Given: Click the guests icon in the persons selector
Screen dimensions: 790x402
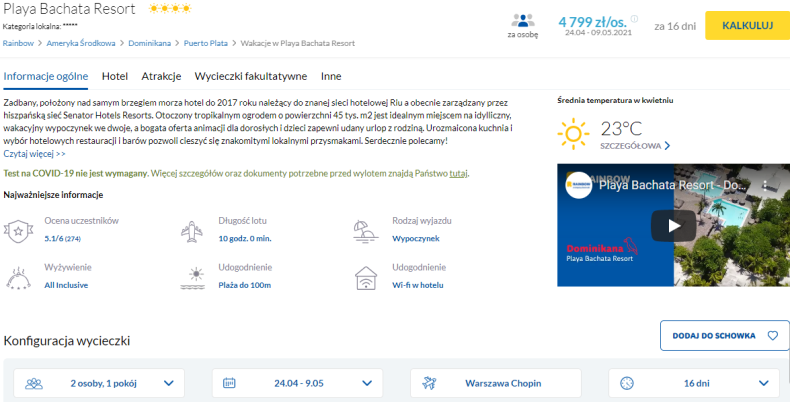Looking at the screenshot, I should pos(34,383).
